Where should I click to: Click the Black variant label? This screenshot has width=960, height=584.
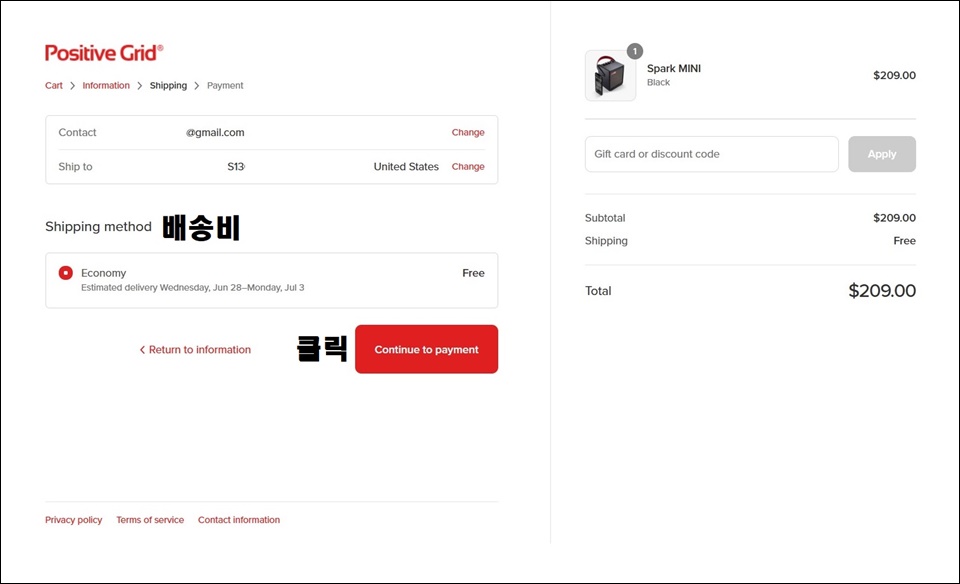(x=659, y=83)
